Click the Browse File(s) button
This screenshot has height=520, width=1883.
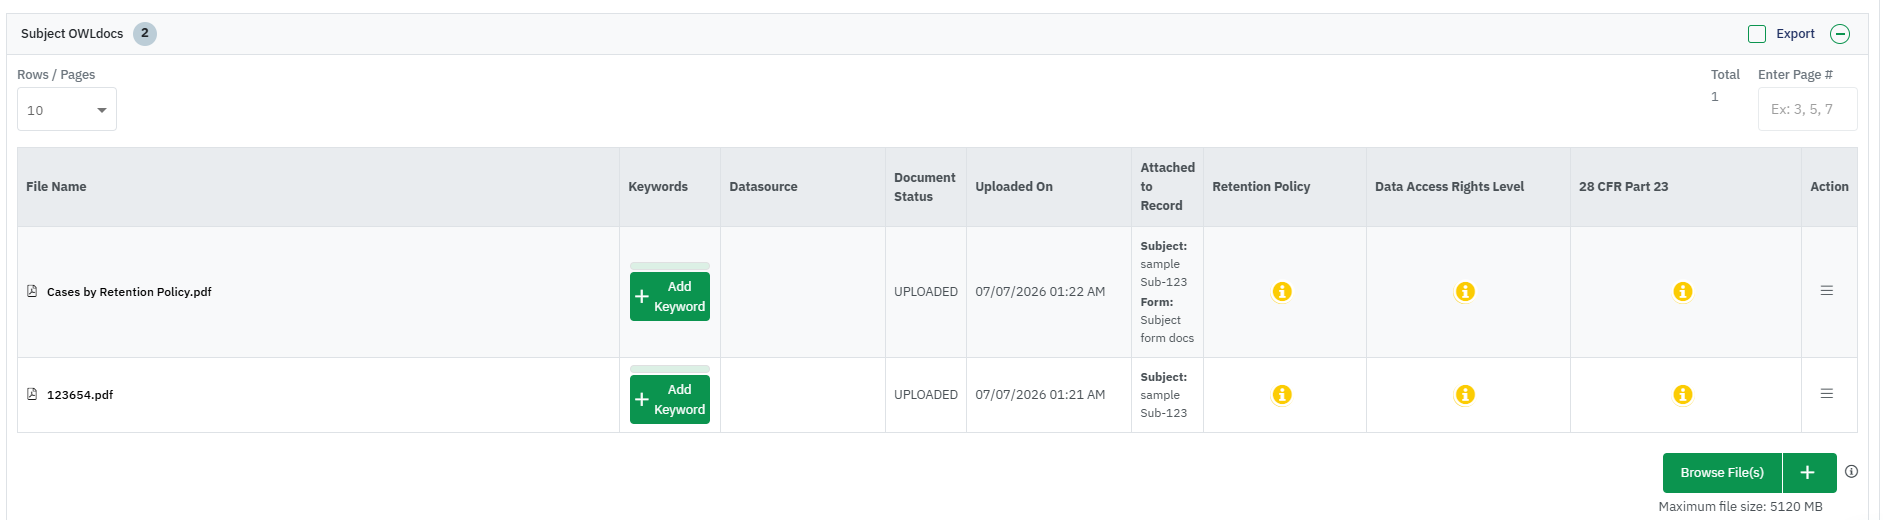coord(1722,473)
